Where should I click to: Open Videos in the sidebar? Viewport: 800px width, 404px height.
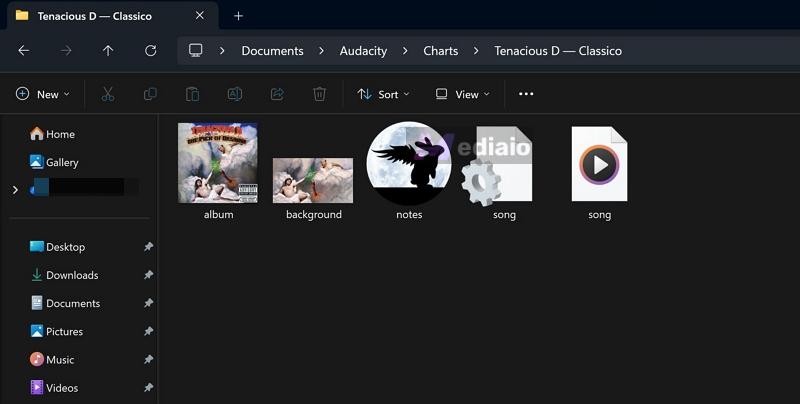(54, 388)
